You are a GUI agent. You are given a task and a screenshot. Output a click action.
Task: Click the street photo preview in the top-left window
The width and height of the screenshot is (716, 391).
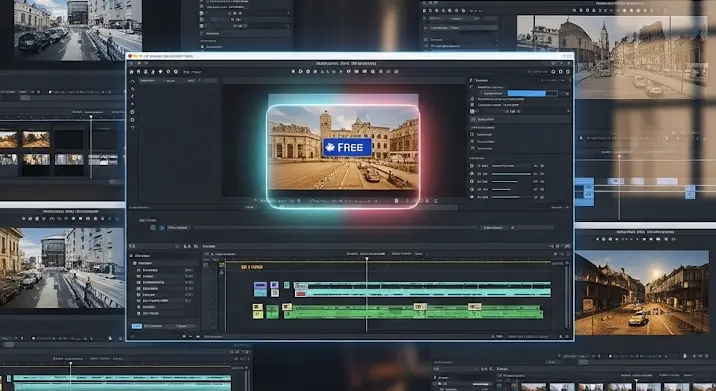coord(78,31)
